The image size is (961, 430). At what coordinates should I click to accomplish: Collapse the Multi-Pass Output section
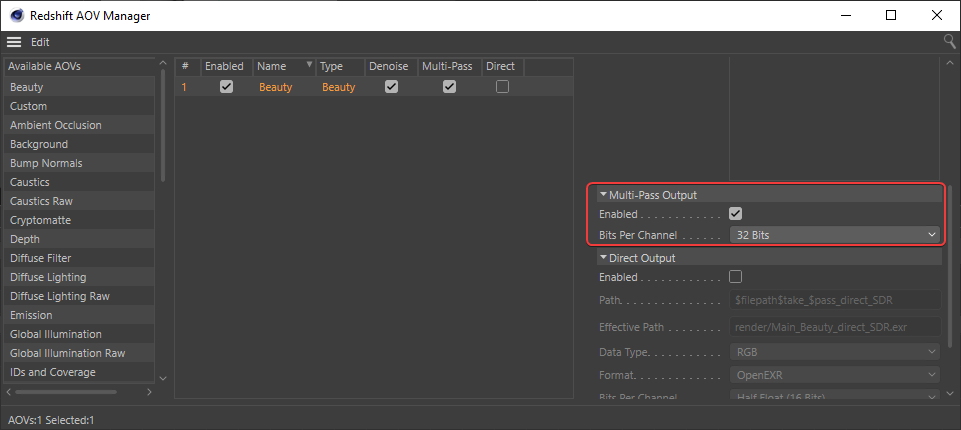coord(603,195)
